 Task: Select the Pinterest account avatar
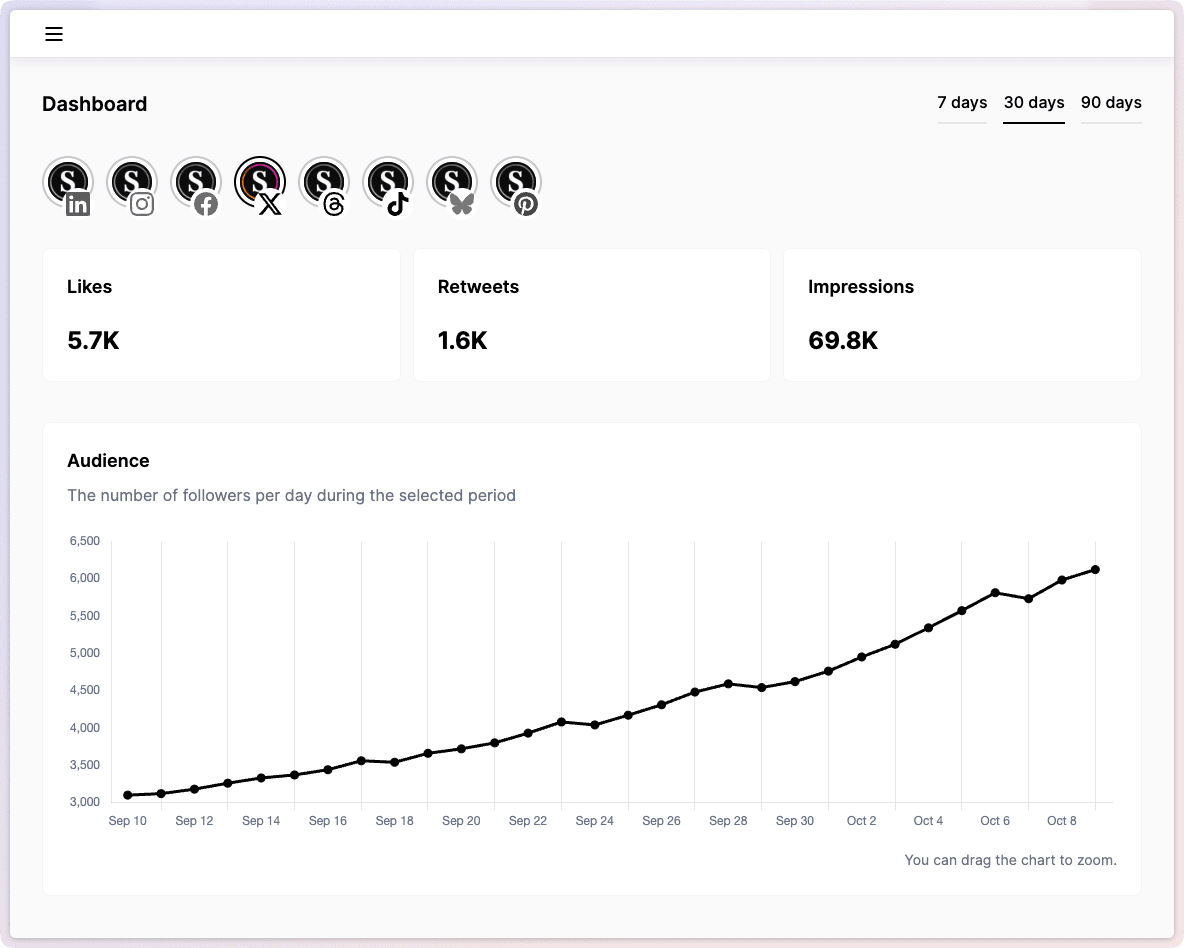coord(516,183)
